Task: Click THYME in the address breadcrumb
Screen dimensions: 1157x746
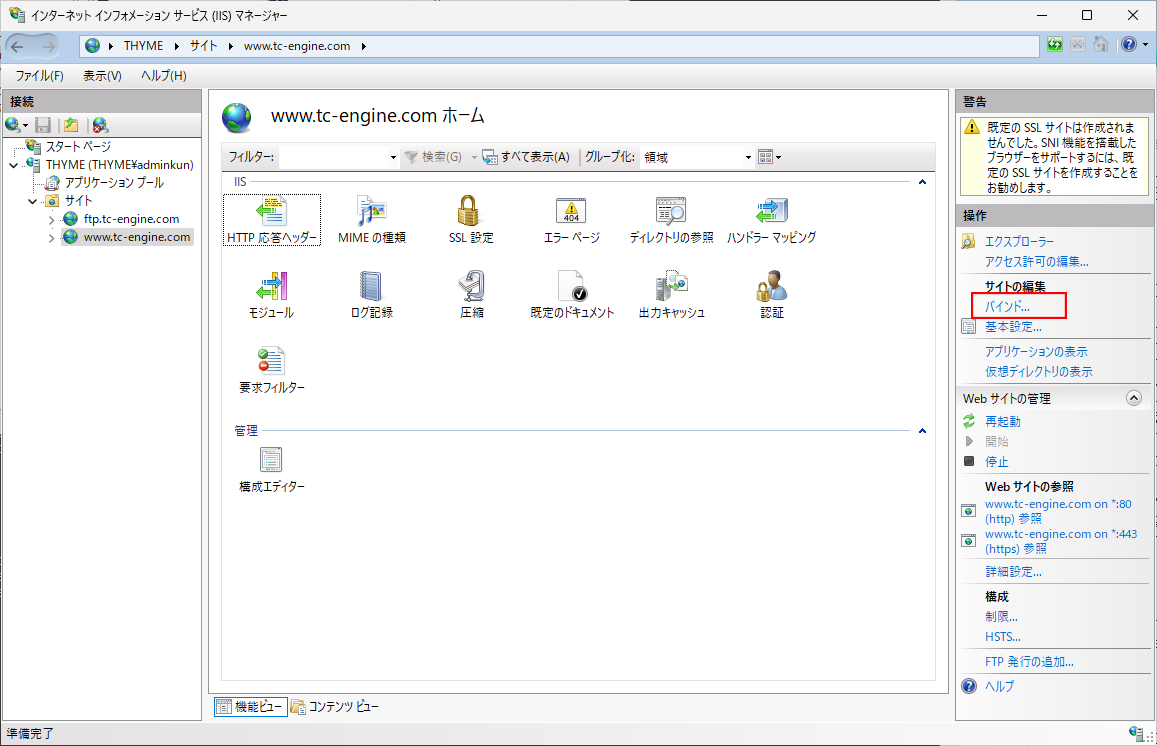Action: [143, 46]
